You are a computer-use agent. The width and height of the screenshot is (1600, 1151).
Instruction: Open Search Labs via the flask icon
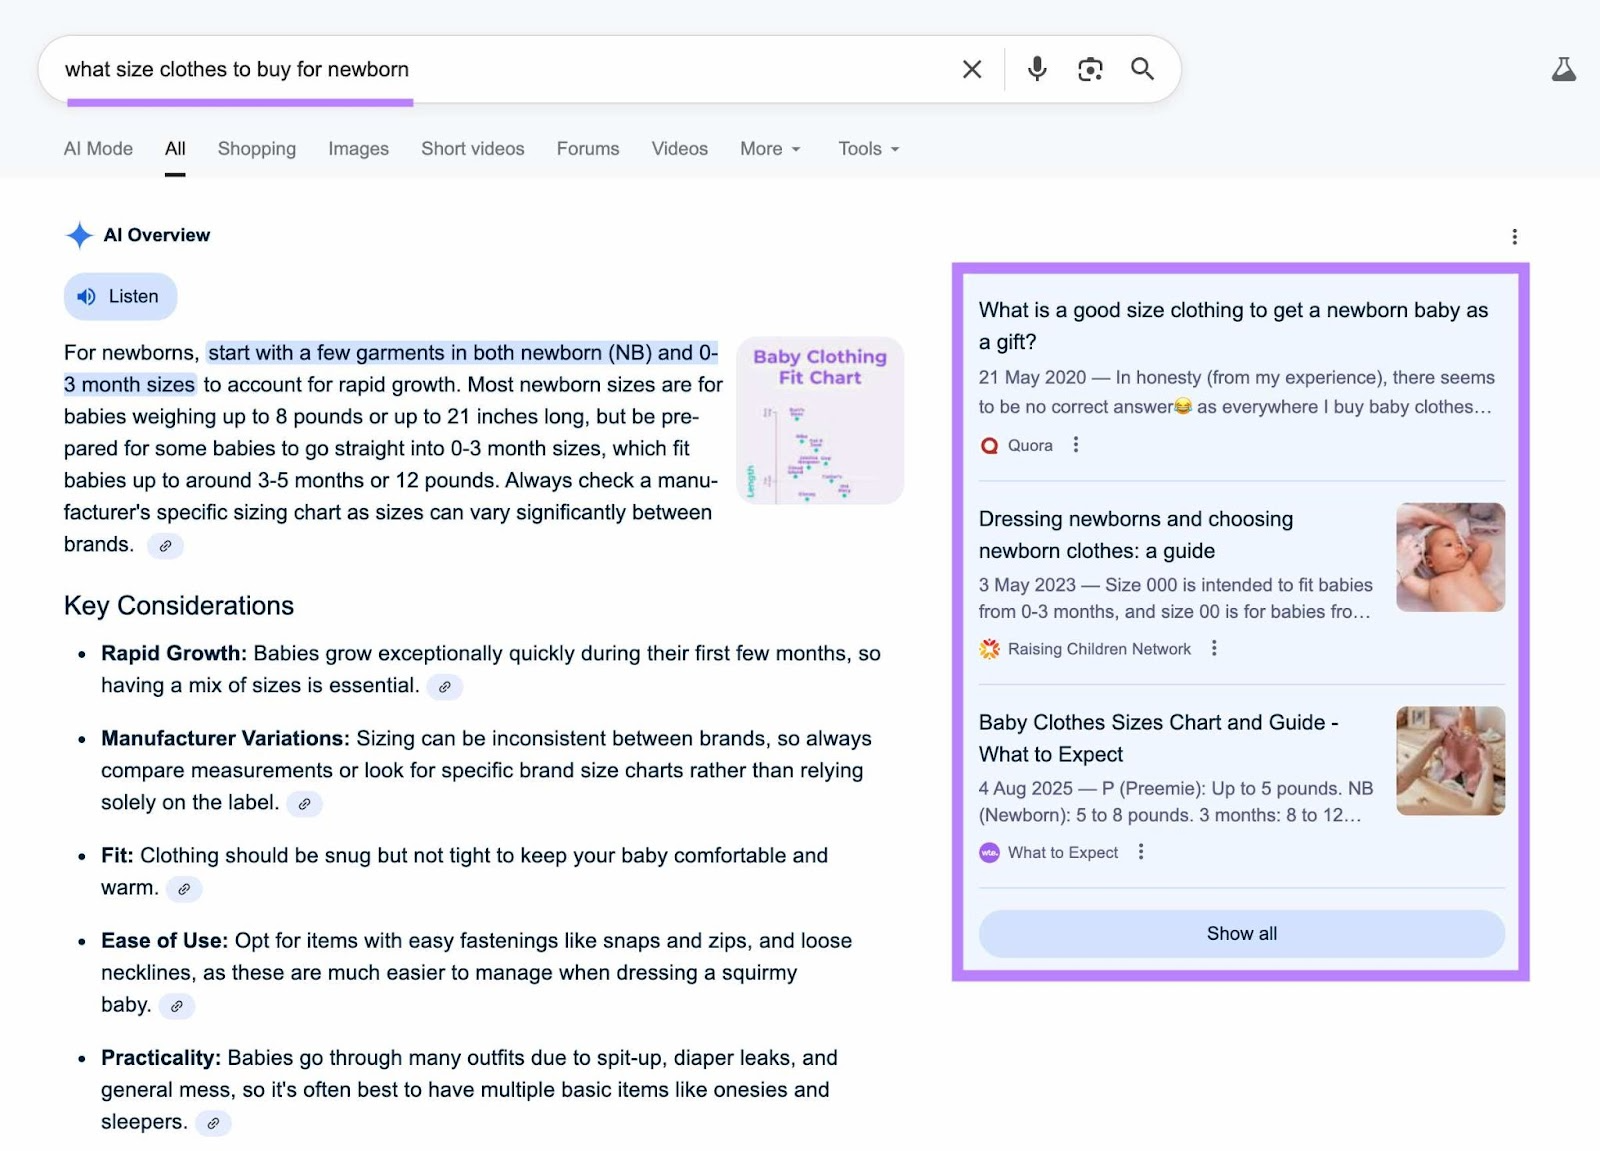1565,69
